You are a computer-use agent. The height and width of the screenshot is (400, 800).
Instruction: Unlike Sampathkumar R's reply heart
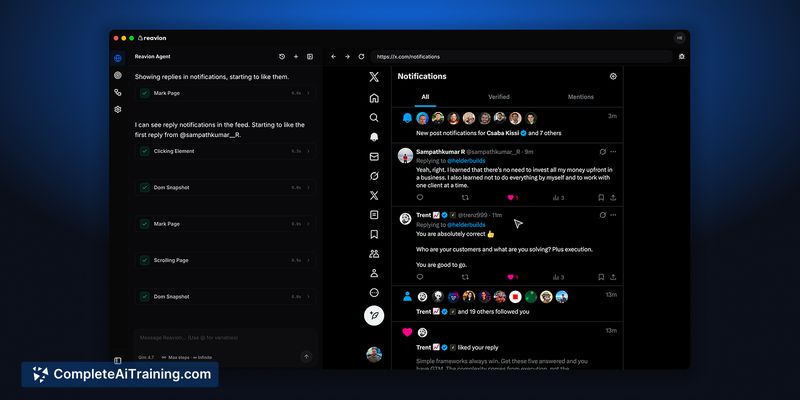click(510, 198)
